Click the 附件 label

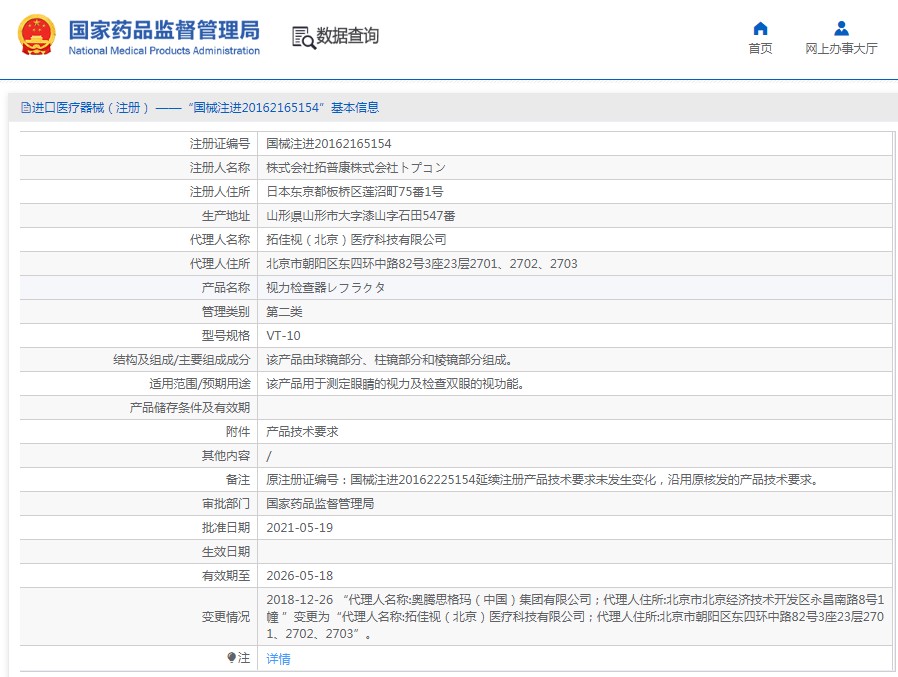238,432
